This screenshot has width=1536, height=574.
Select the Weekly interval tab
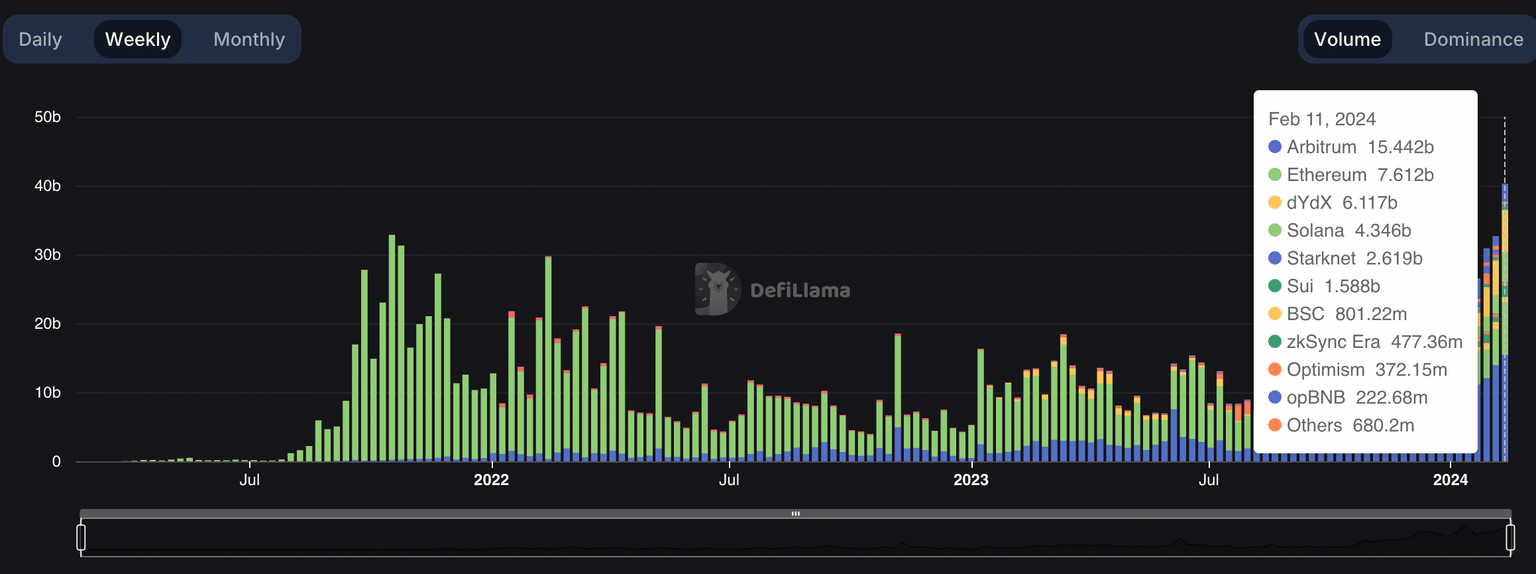coord(138,39)
